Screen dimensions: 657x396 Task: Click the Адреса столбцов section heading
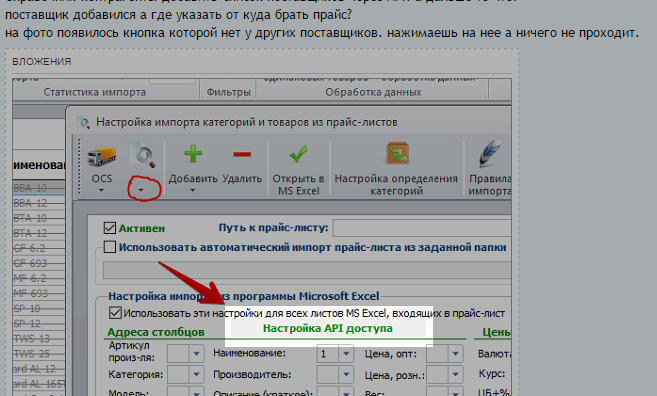[156, 332]
